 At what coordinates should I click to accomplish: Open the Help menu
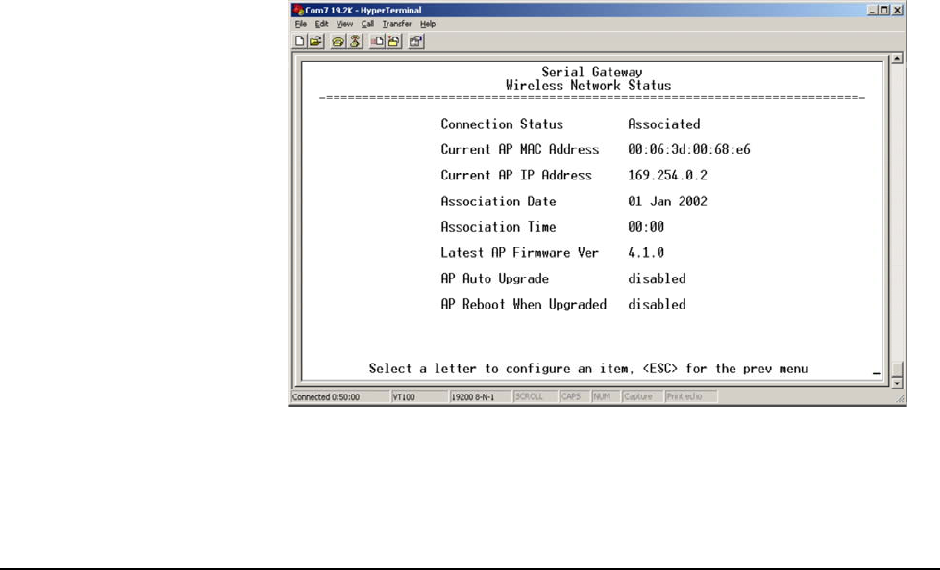[x=428, y=24]
